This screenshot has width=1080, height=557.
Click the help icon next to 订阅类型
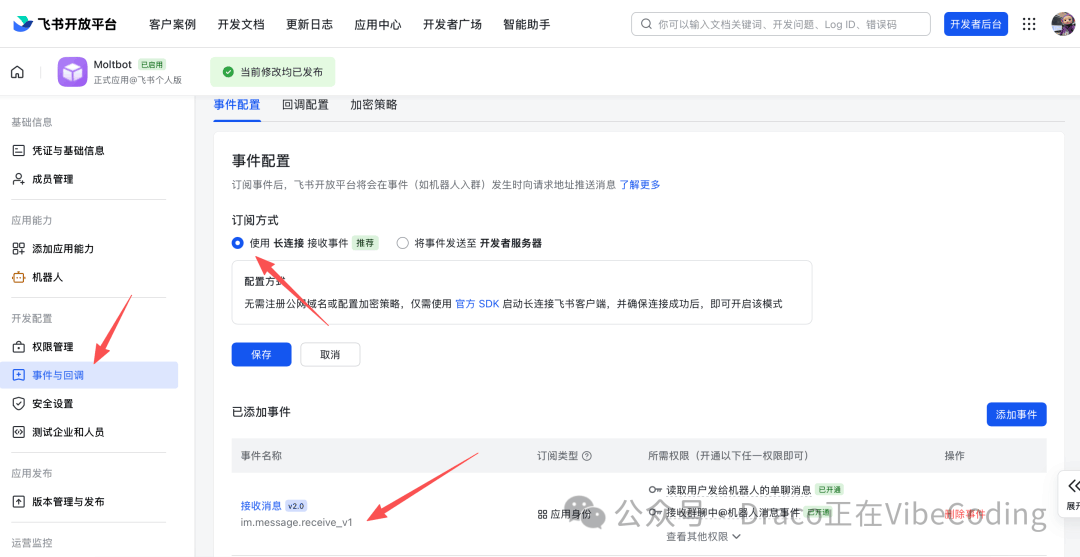[587, 456]
